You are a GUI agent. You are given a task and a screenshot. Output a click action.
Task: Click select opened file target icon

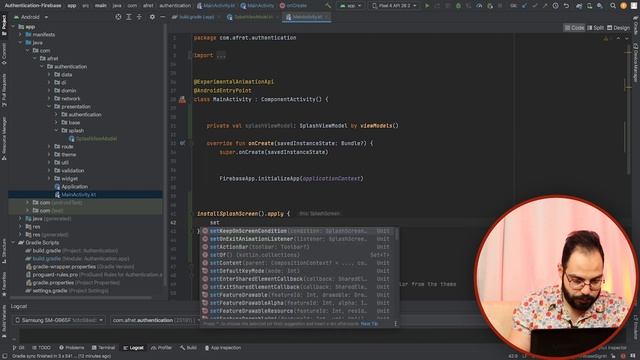[118, 17]
